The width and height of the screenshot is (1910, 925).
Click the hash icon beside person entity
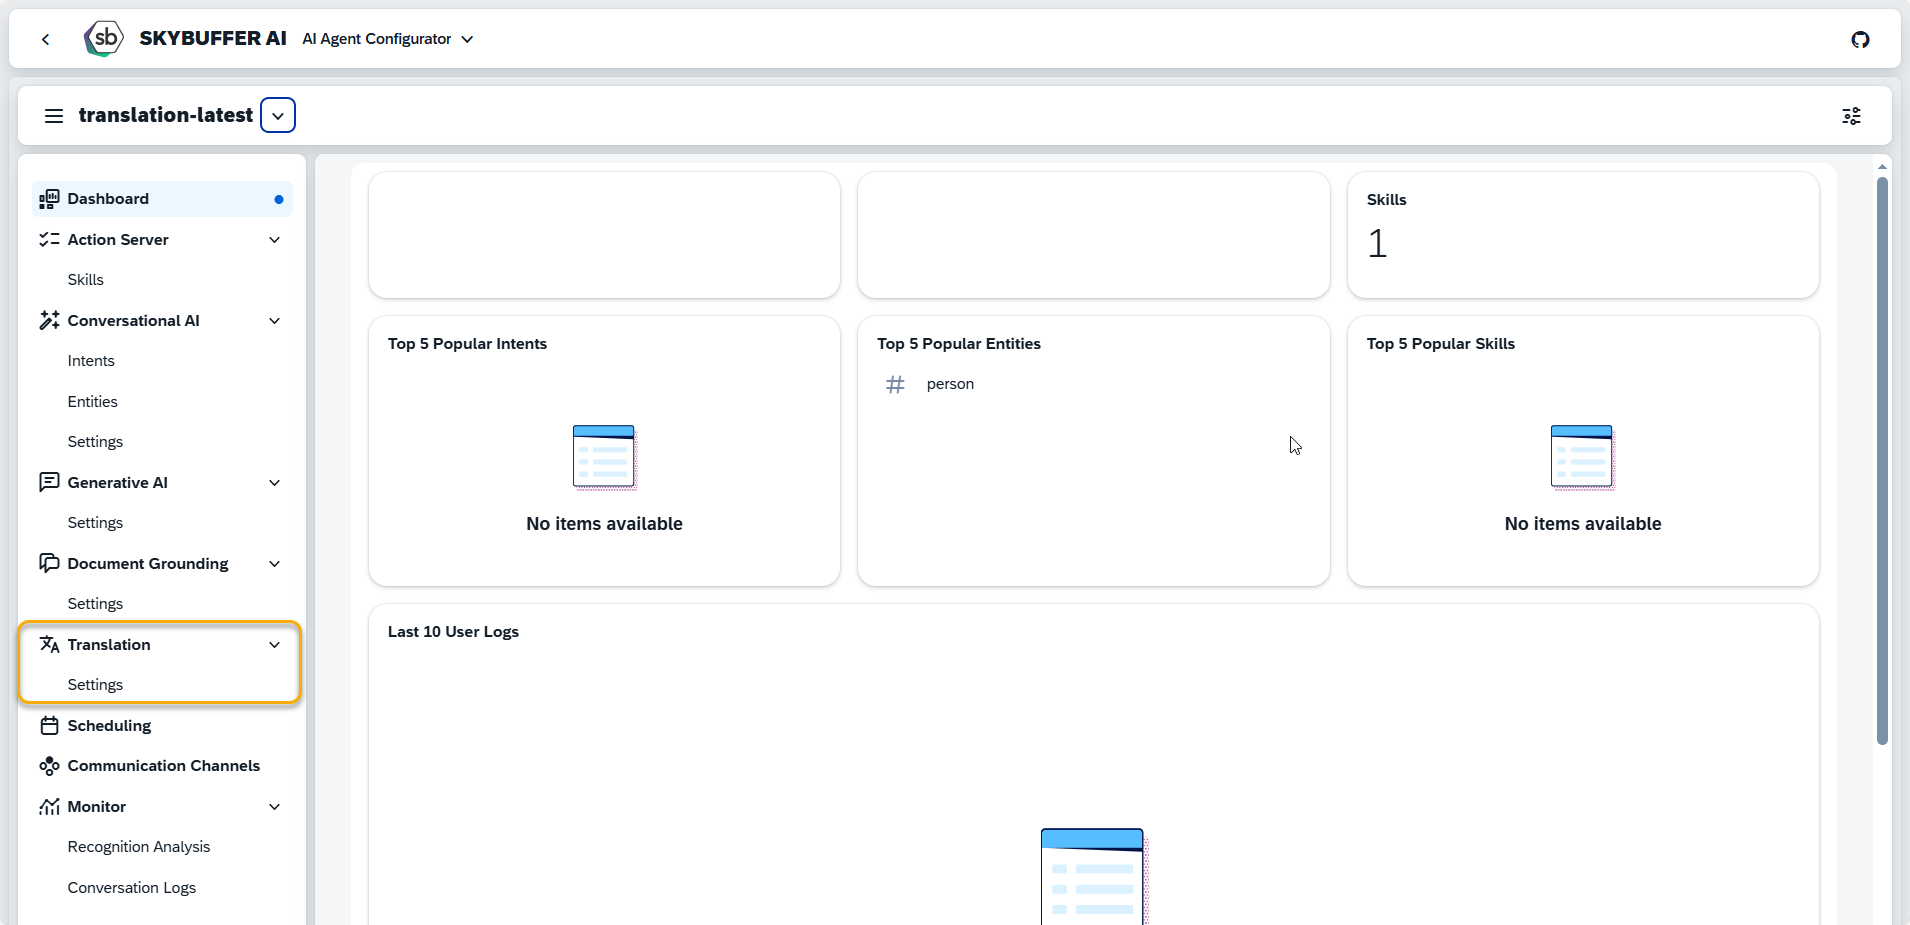tap(895, 384)
